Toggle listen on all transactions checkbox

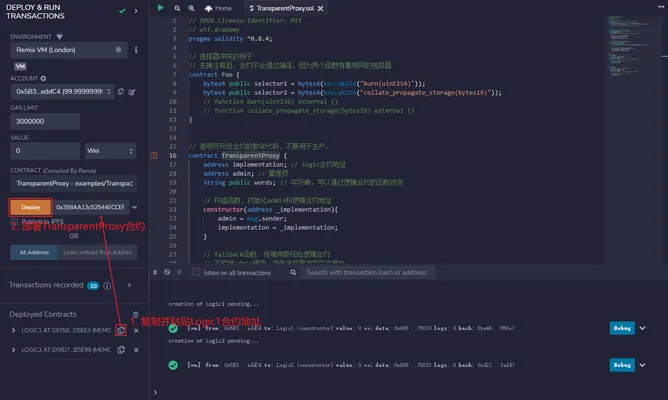(196, 272)
